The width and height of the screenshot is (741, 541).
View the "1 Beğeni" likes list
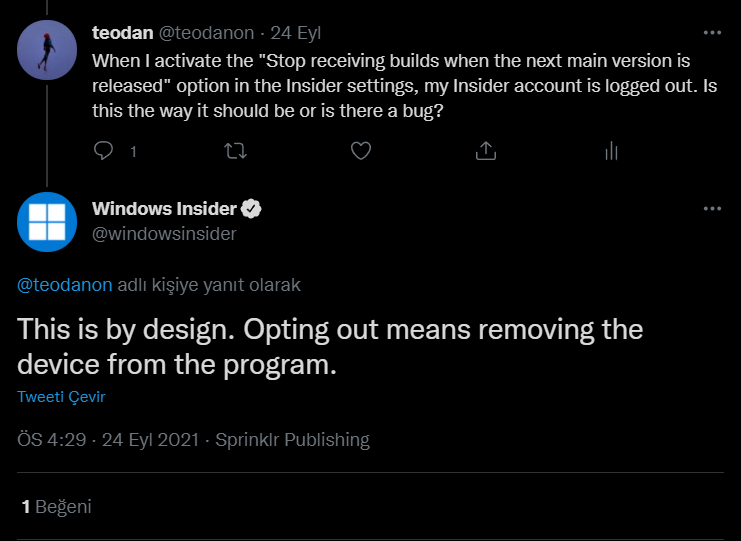click(56, 507)
